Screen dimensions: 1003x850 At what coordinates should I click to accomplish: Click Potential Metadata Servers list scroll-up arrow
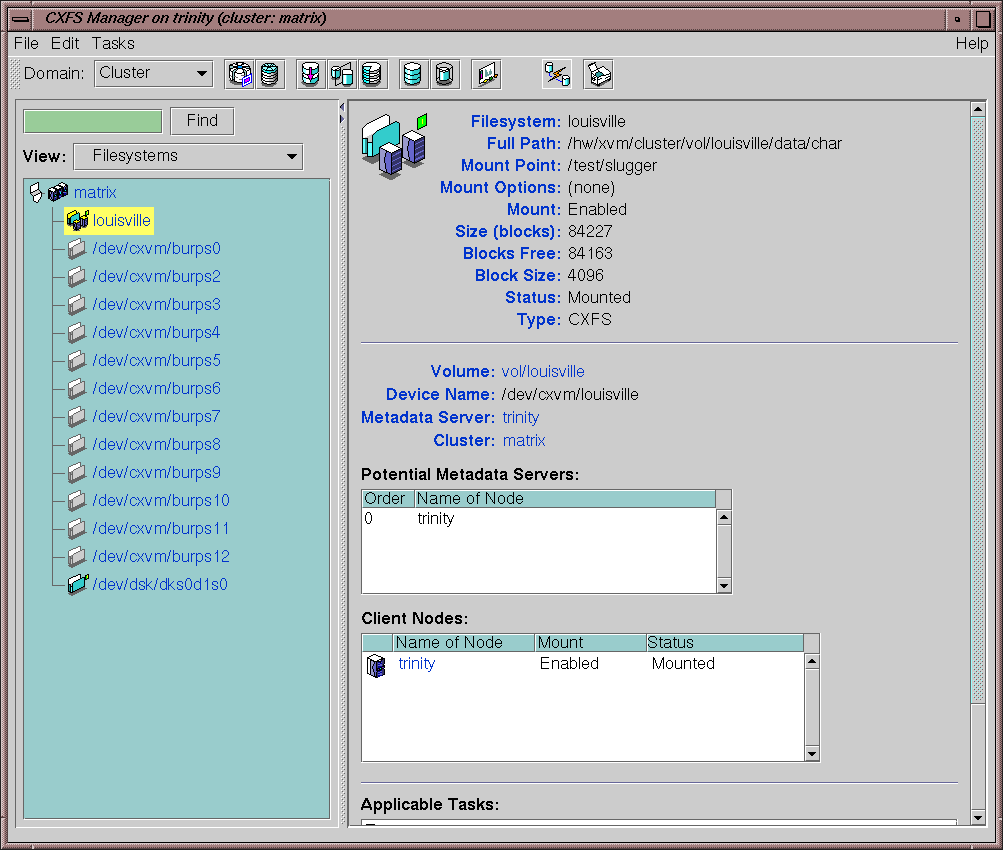[723, 517]
